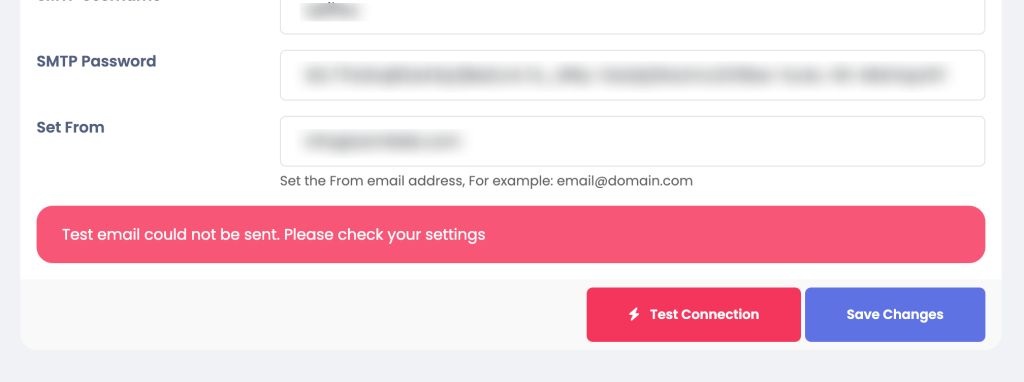
Task: Test the SMTP connection
Action: point(694,315)
